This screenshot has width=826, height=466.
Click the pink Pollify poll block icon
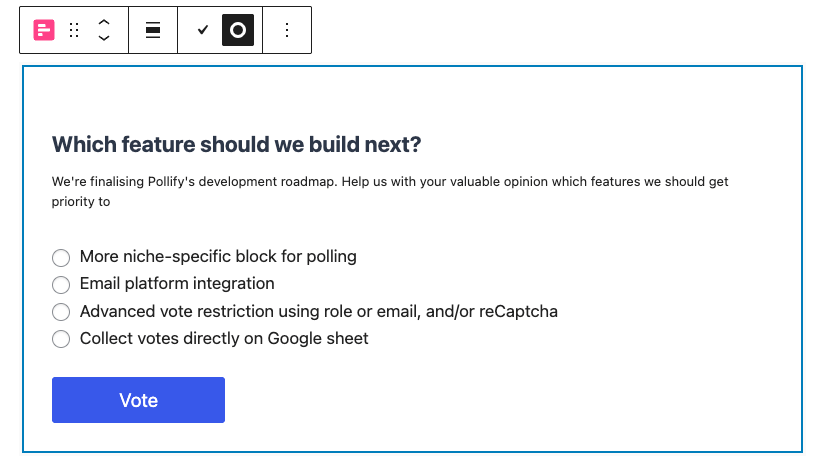[x=44, y=30]
